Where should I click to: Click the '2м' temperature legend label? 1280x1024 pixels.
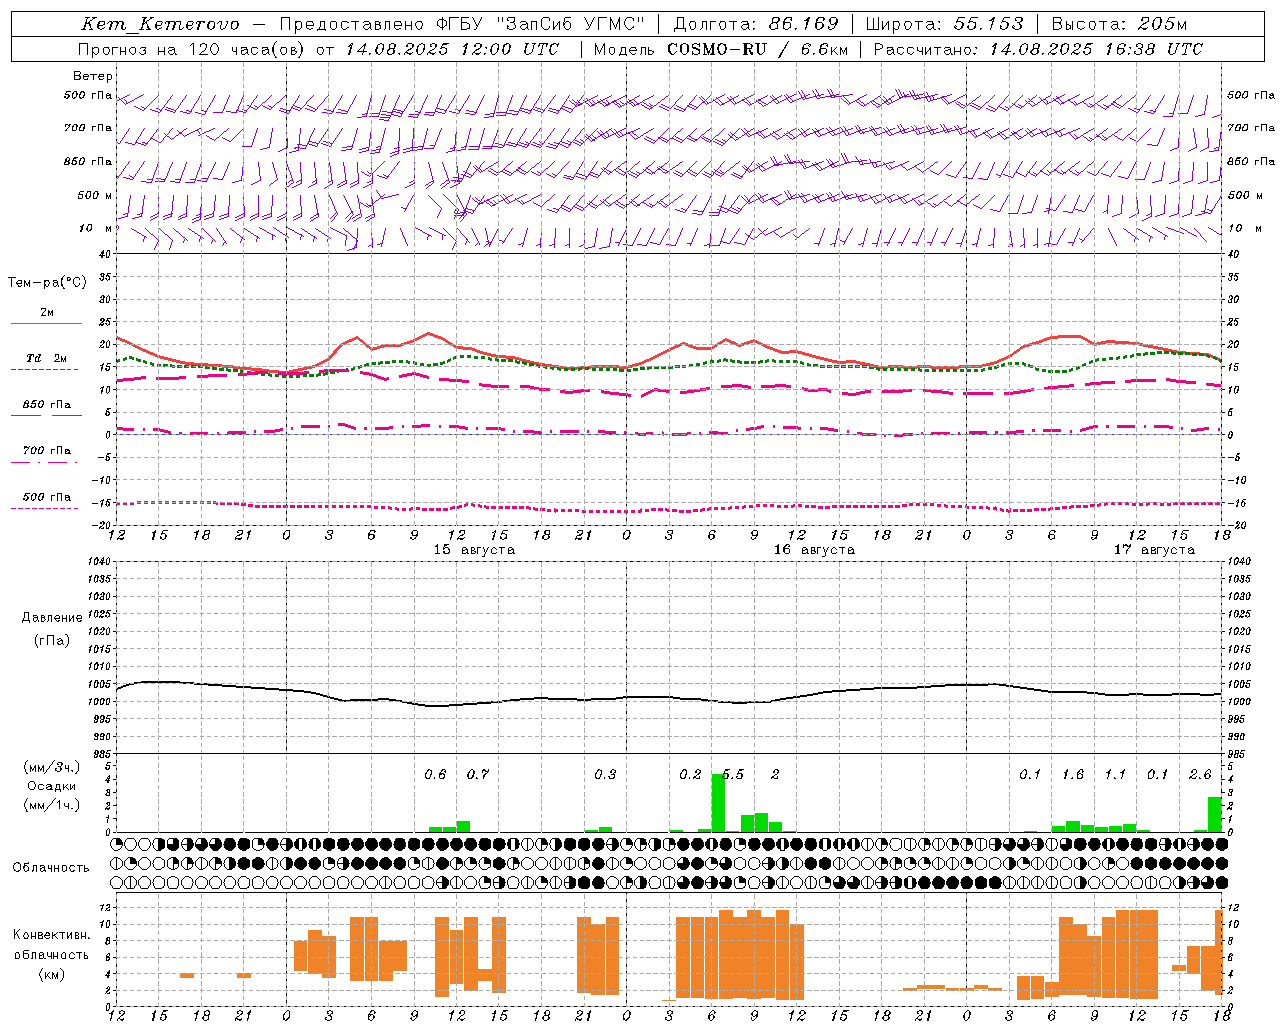47,313
